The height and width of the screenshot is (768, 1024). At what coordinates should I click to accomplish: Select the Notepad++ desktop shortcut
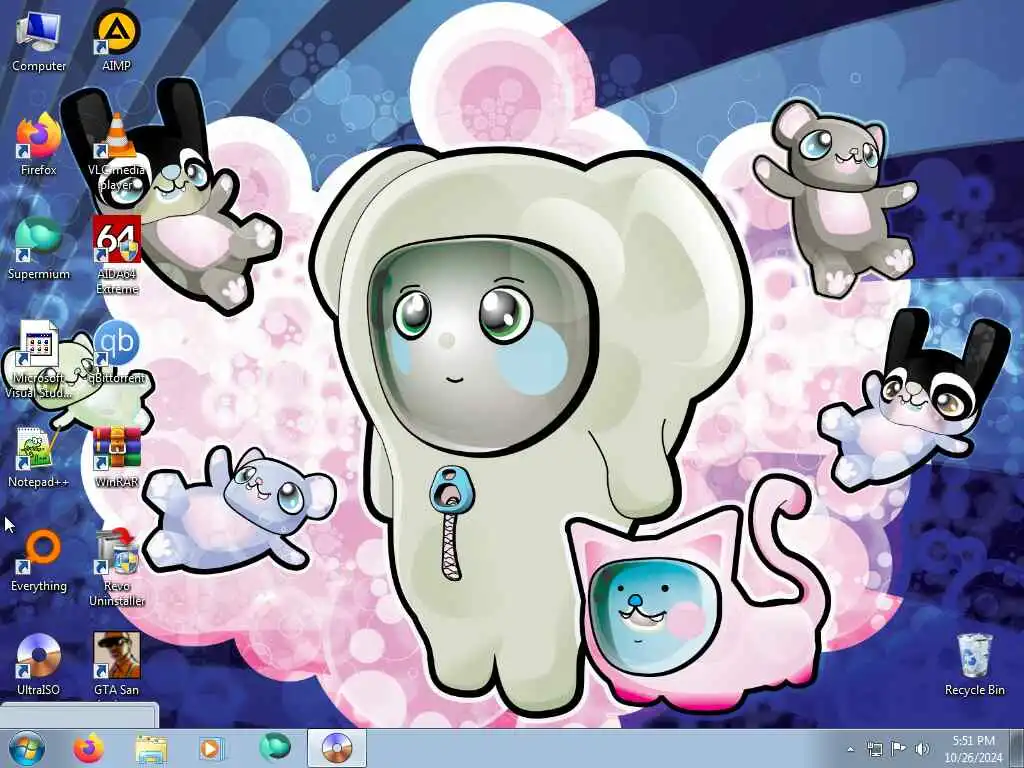(39, 456)
